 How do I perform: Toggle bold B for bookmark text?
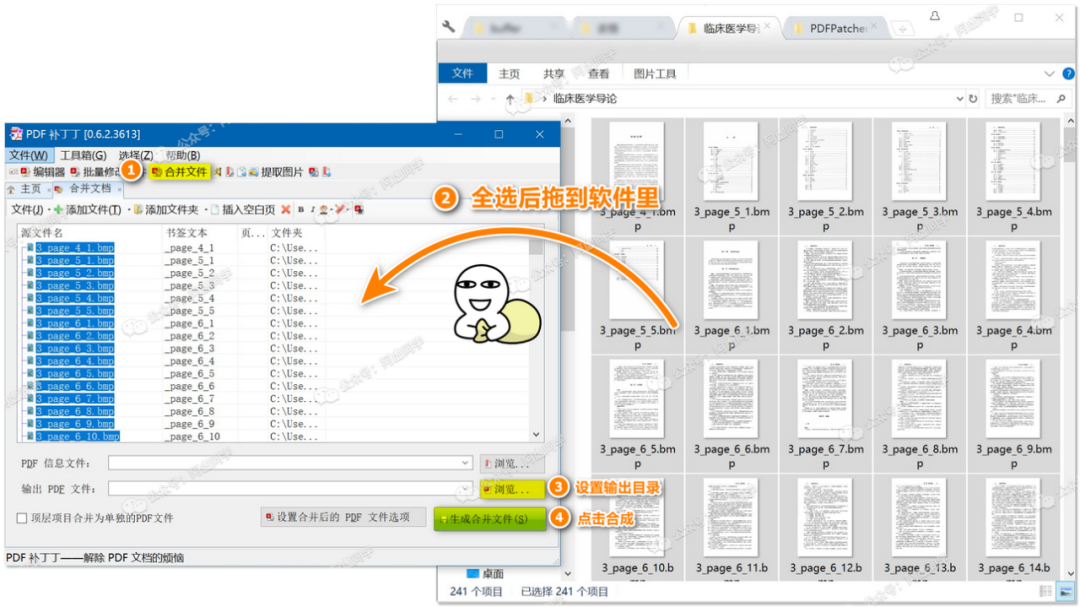click(x=300, y=209)
